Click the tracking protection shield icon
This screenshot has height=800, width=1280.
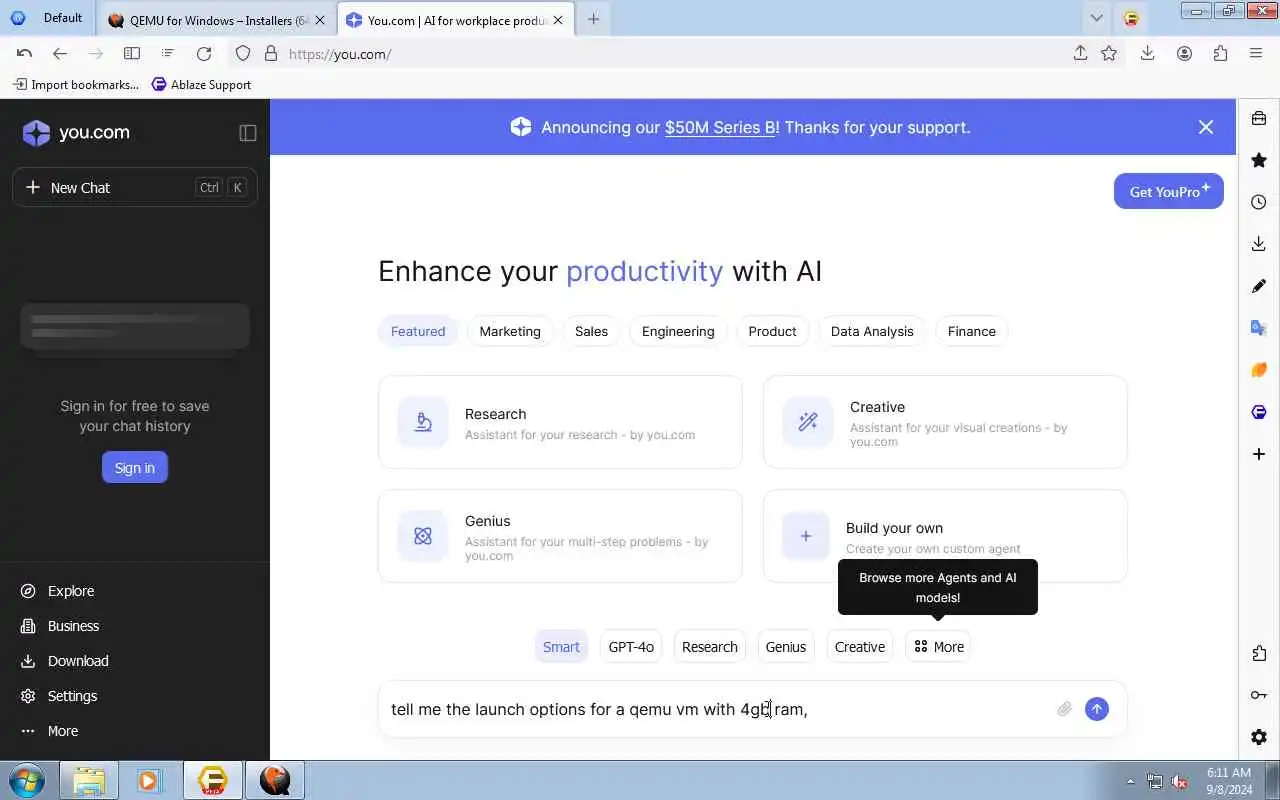tap(243, 54)
